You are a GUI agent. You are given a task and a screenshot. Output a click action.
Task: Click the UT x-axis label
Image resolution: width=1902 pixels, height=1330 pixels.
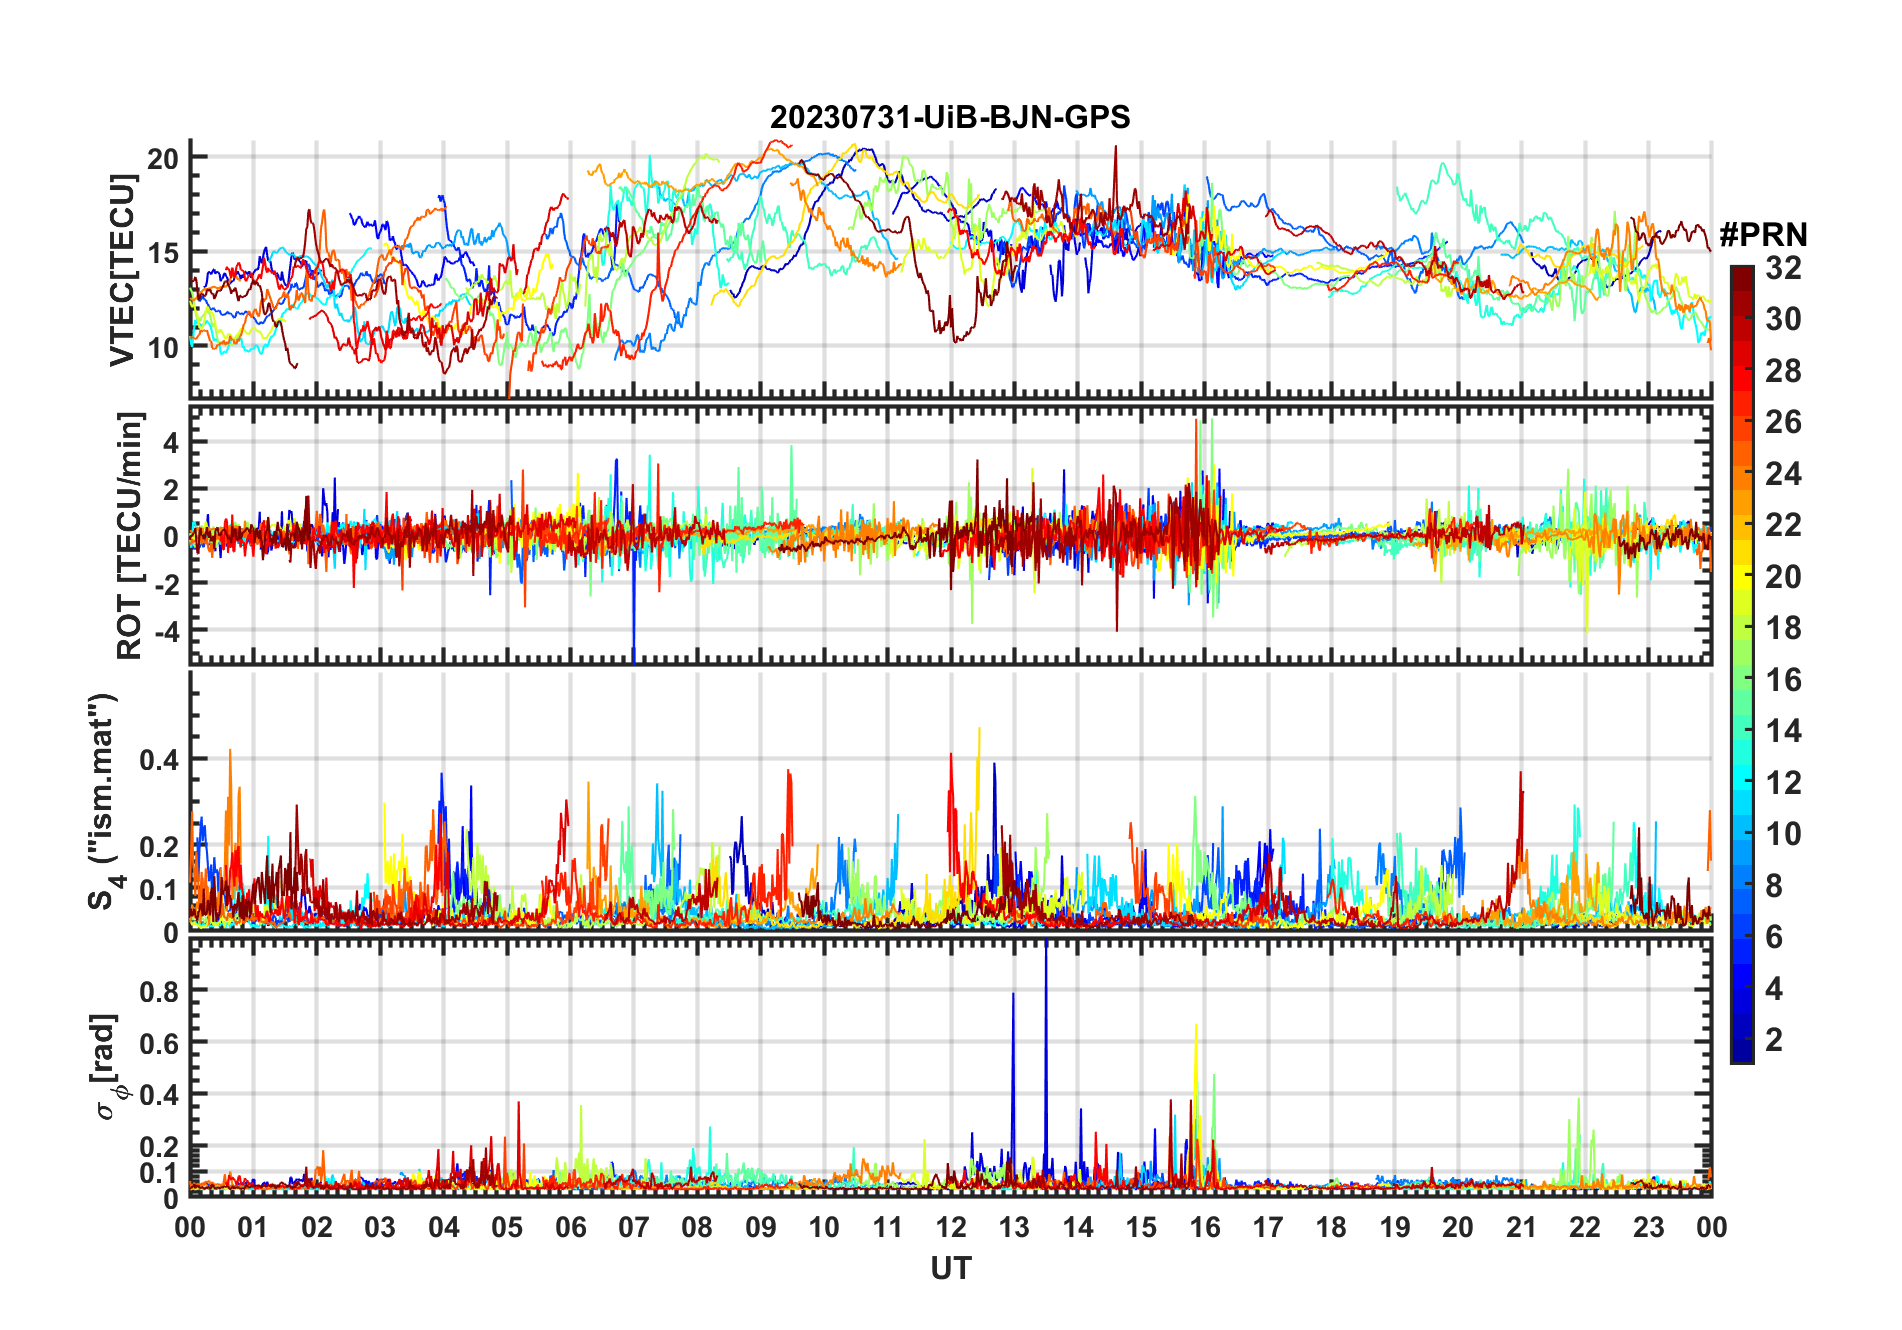tap(951, 1268)
